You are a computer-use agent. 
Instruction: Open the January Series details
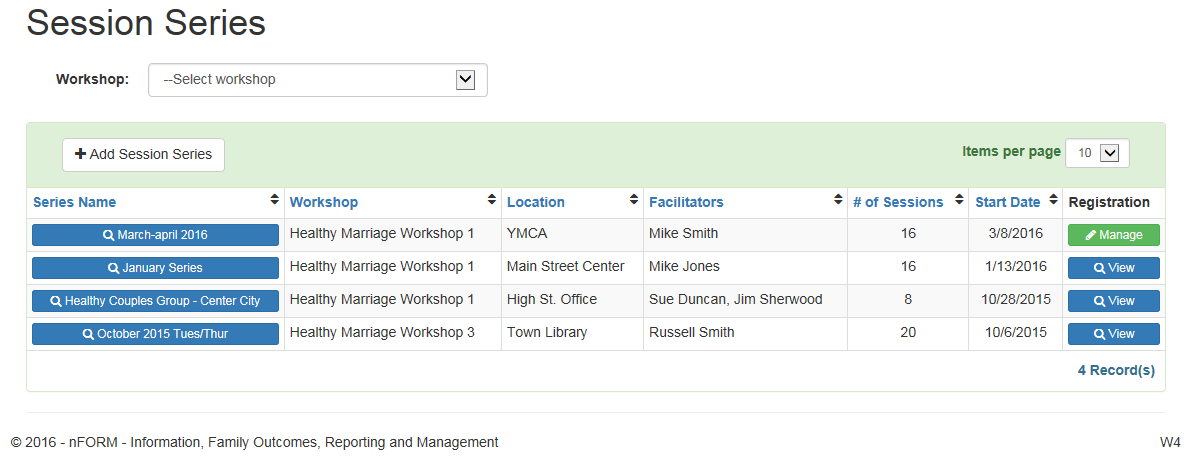coord(155,268)
